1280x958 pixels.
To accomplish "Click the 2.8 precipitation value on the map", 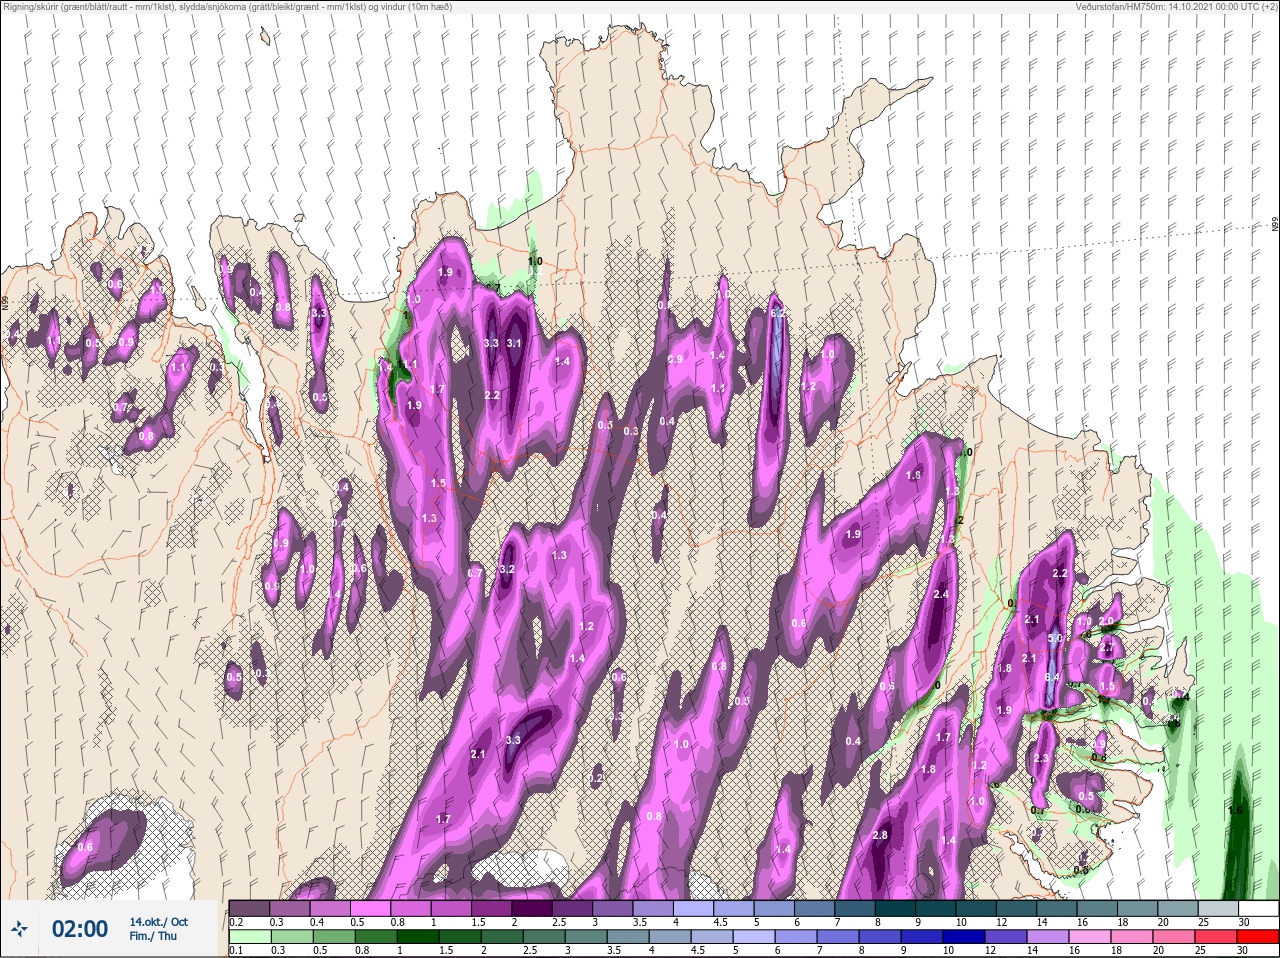I will tap(880, 836).
